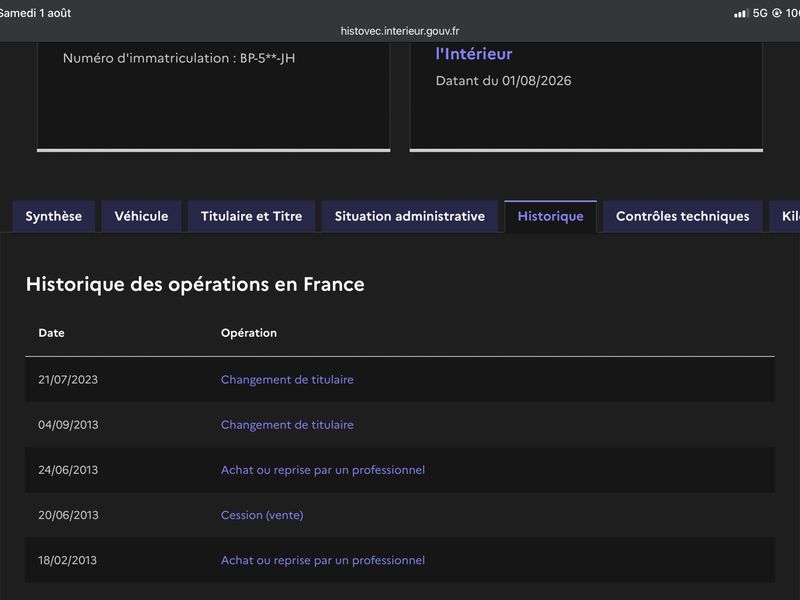
Task: Click the Date column header
Action: (52, 333)
